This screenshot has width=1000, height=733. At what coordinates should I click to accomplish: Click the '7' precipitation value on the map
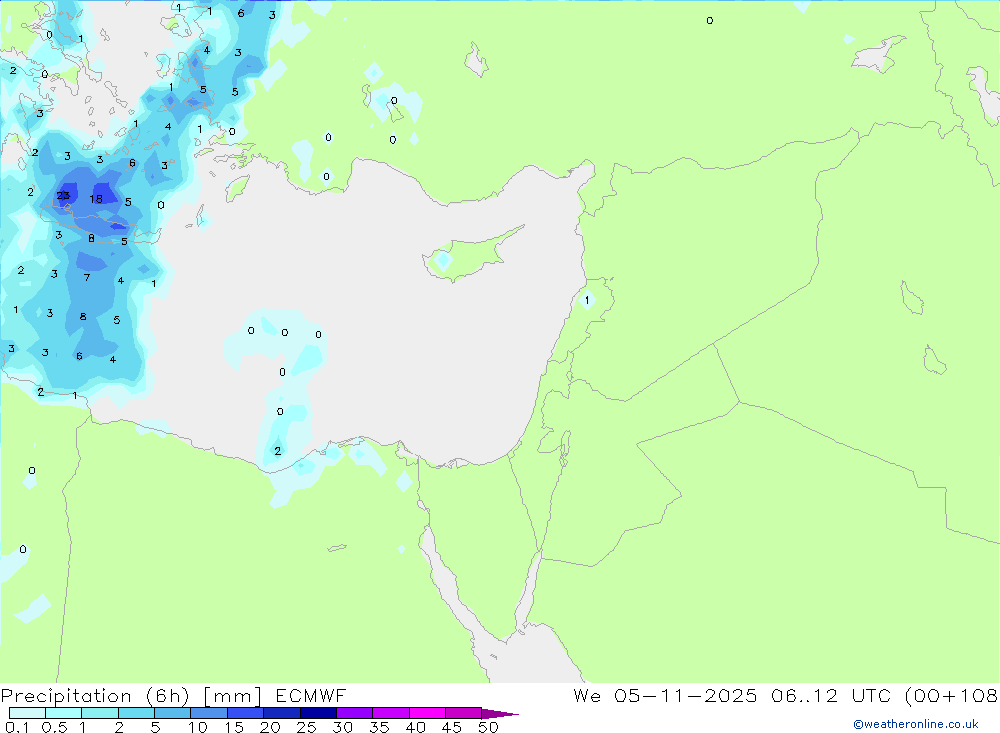(x=87, y=278)
